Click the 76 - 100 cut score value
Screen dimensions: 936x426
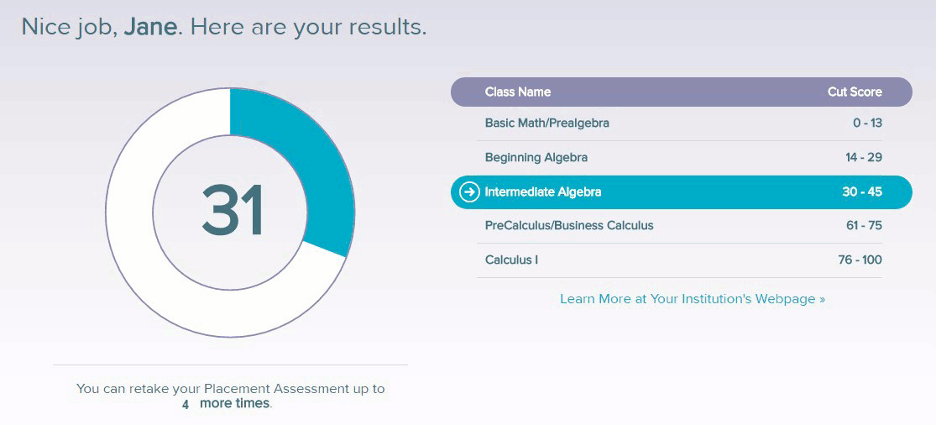point(860,260)
